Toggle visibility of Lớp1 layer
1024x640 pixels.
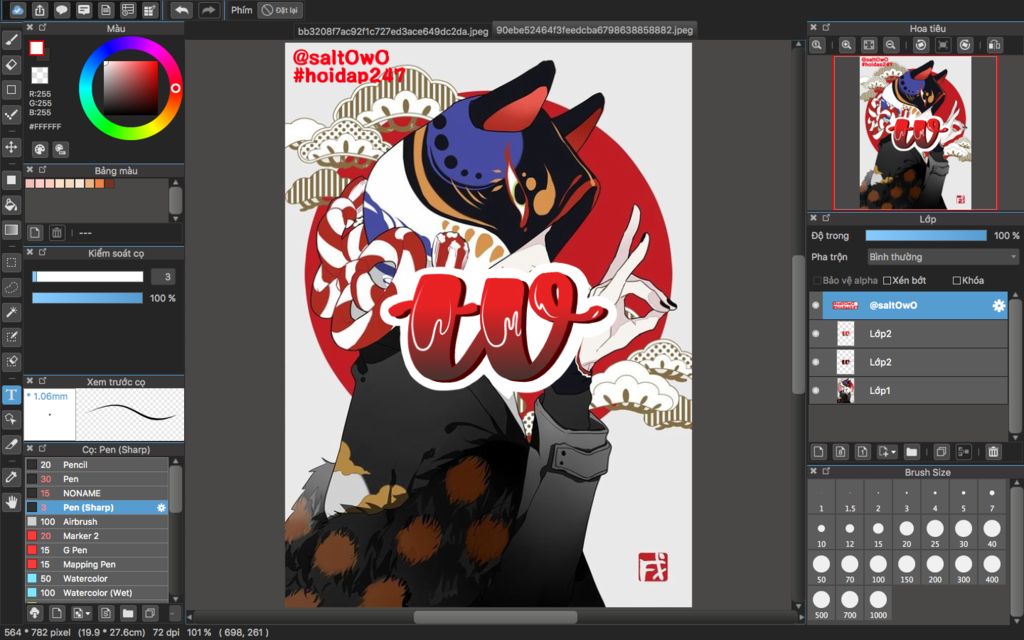pos(816,391)
